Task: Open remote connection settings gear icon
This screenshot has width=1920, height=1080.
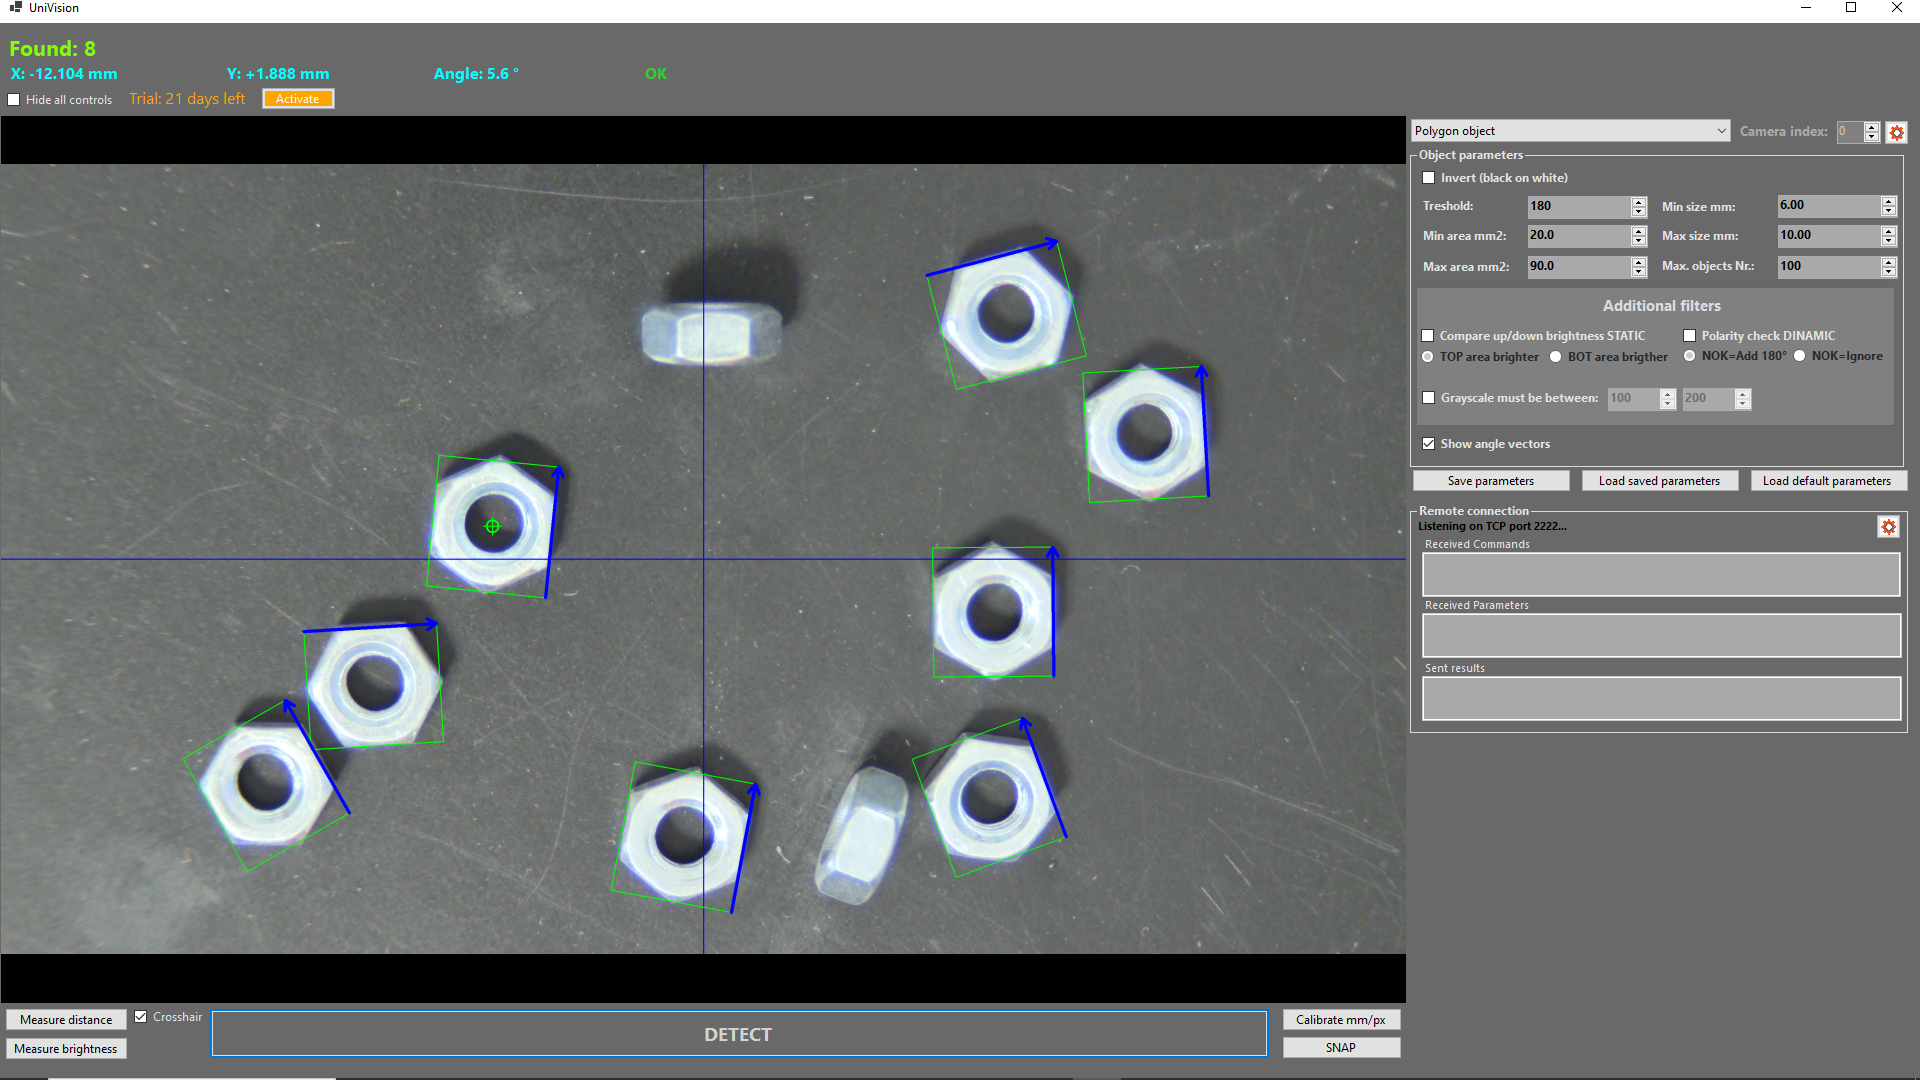Action: click(x=1888, y=527)
